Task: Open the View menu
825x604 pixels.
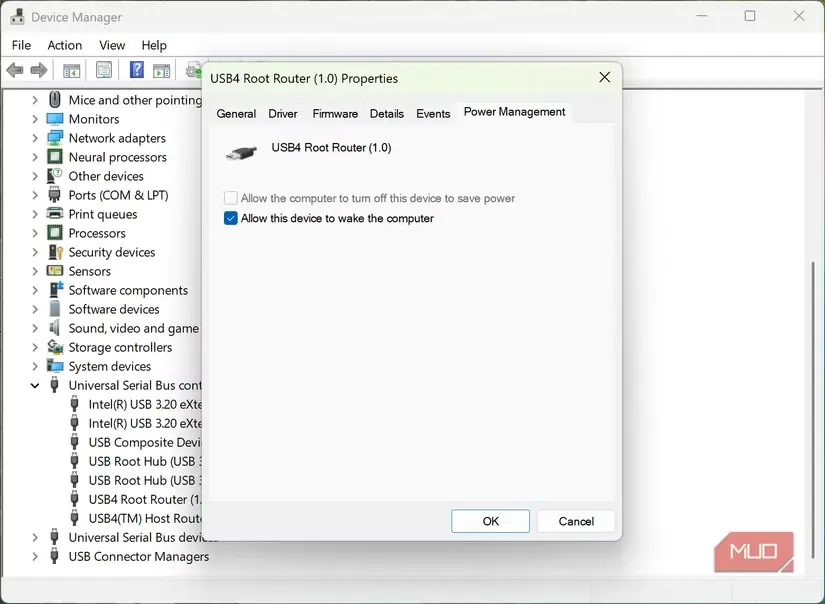Action: [112, 45]
